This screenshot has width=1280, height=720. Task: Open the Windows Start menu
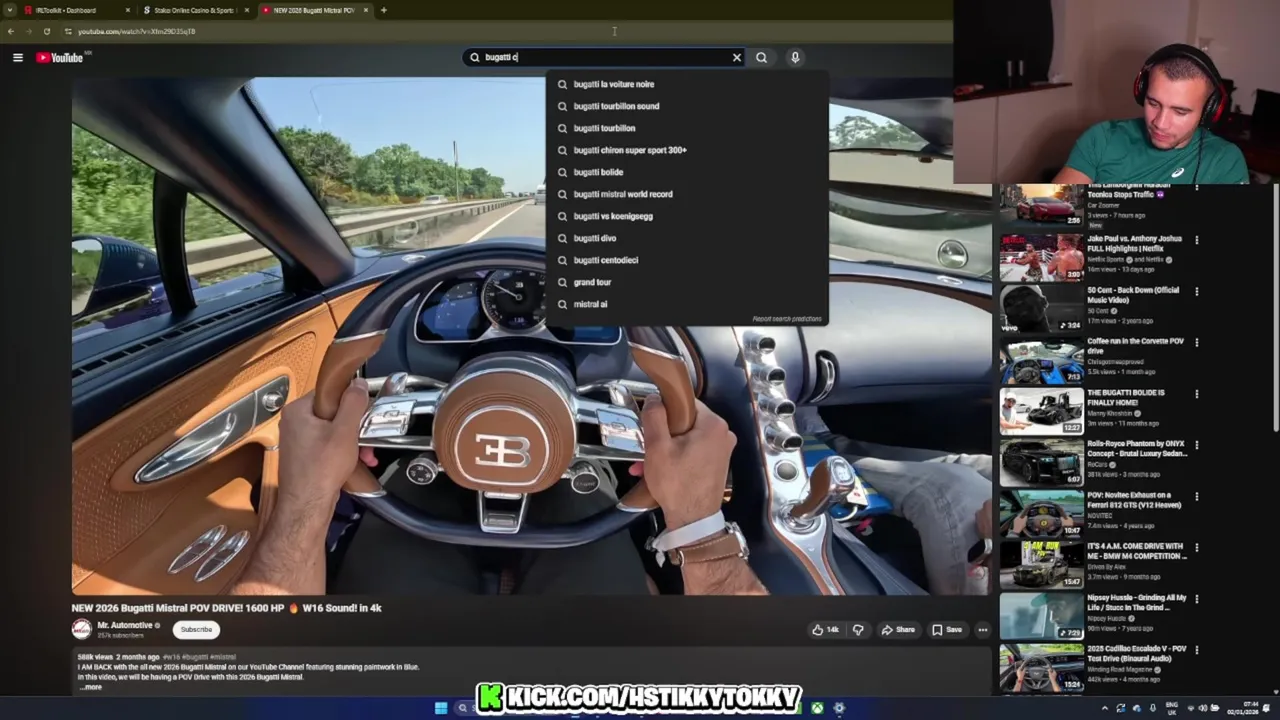tap(441, 708)
